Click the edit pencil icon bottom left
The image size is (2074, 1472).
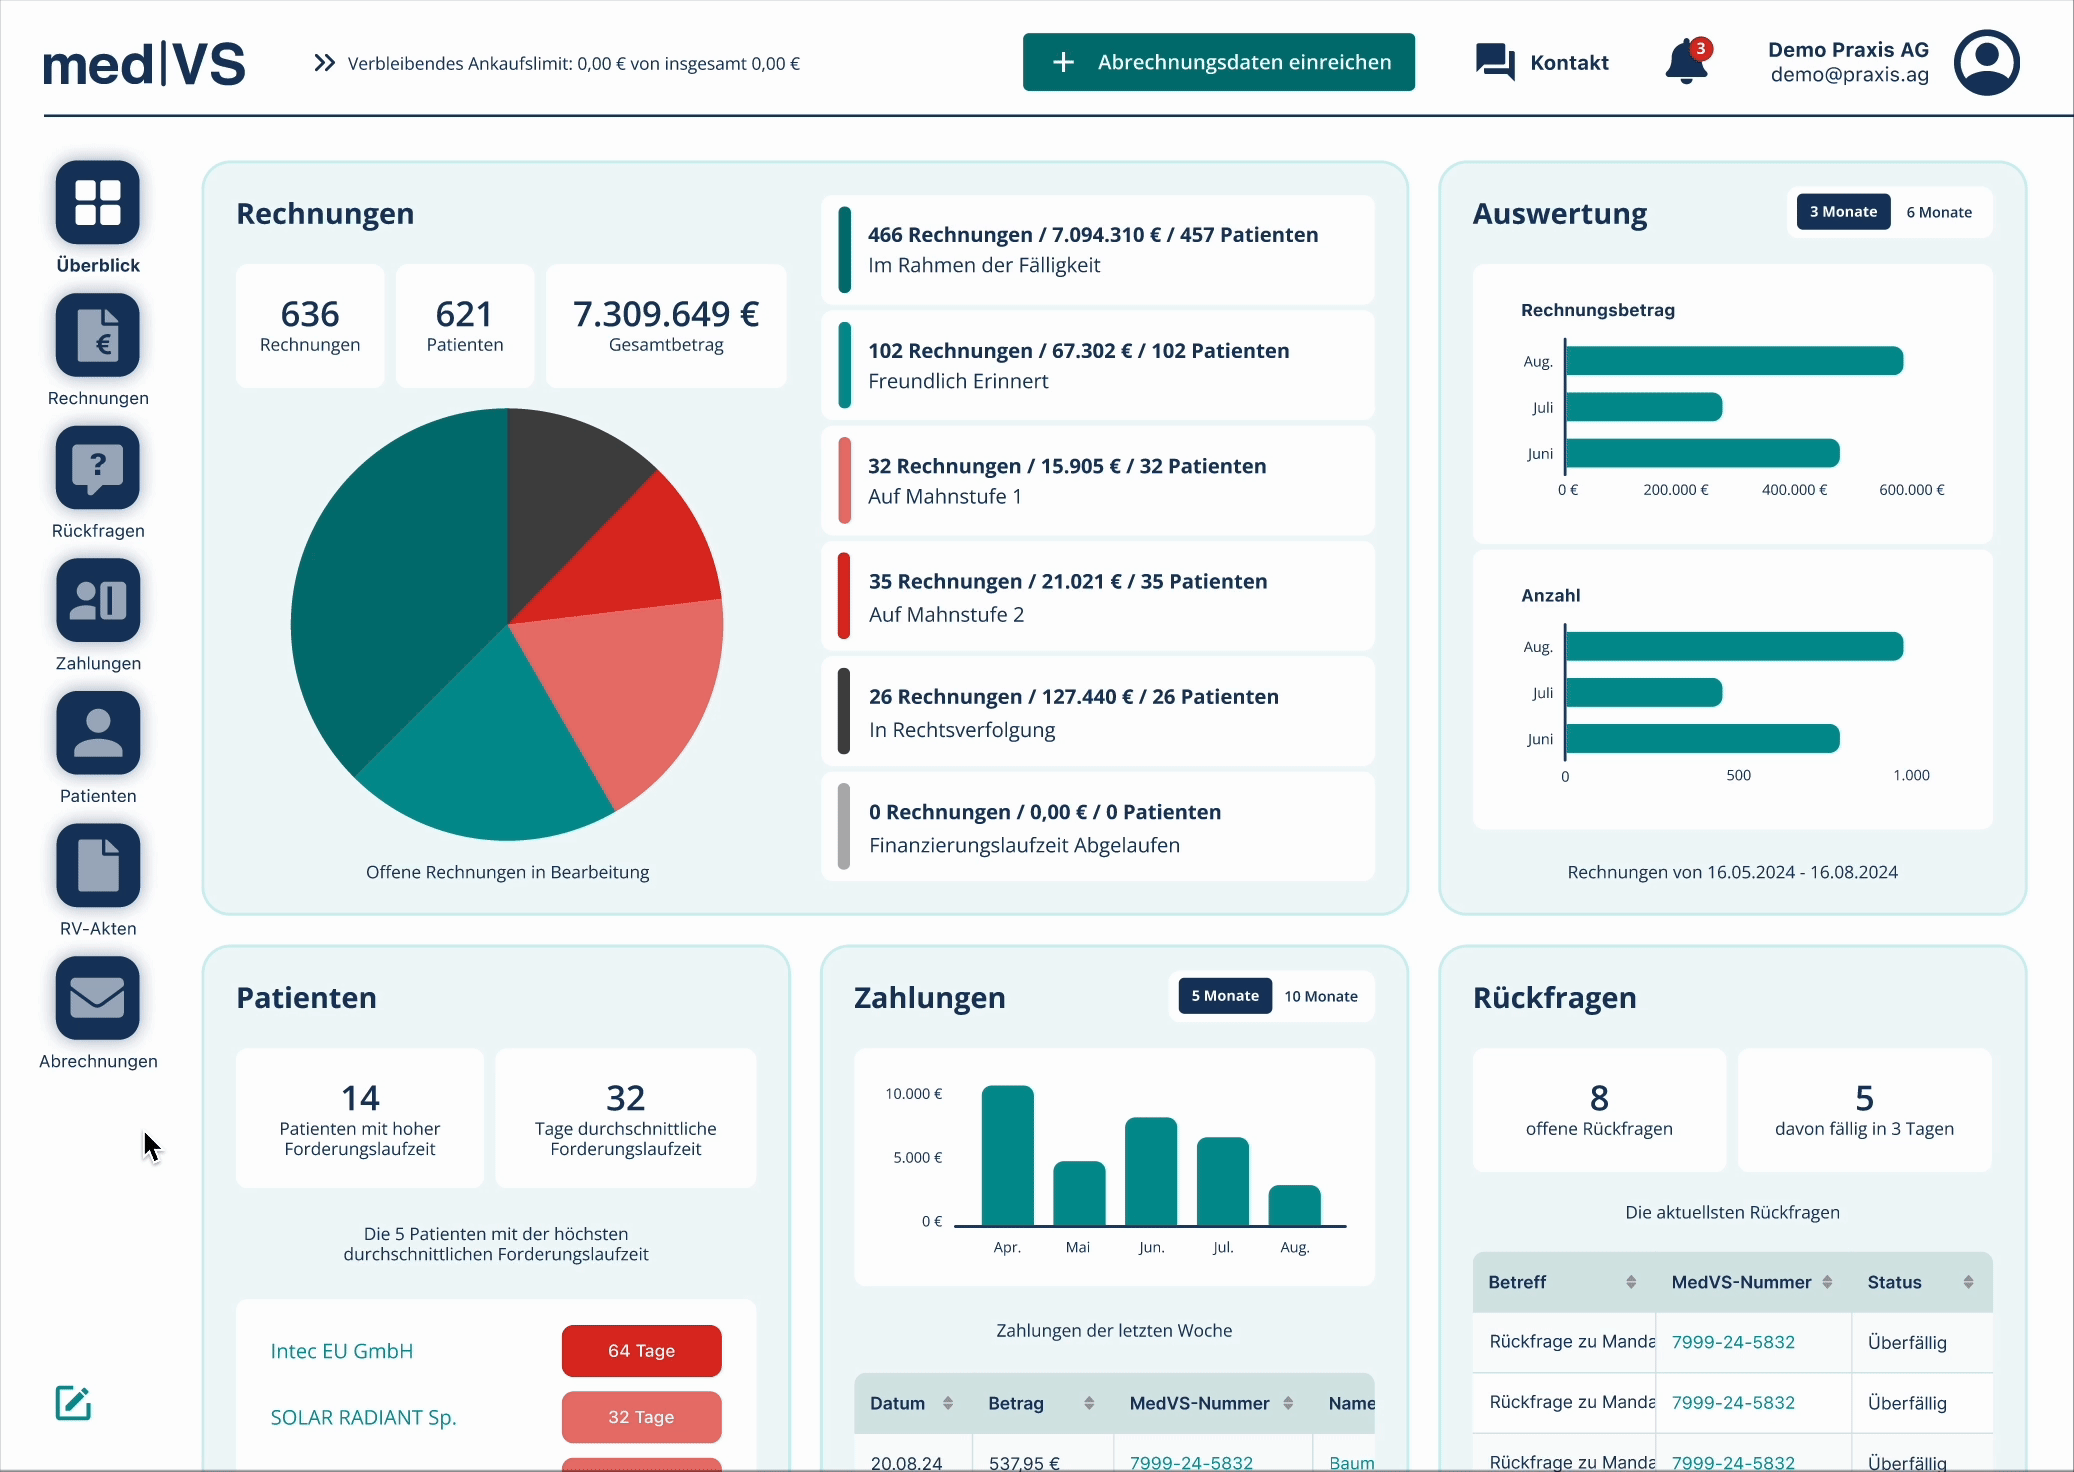73,1403
